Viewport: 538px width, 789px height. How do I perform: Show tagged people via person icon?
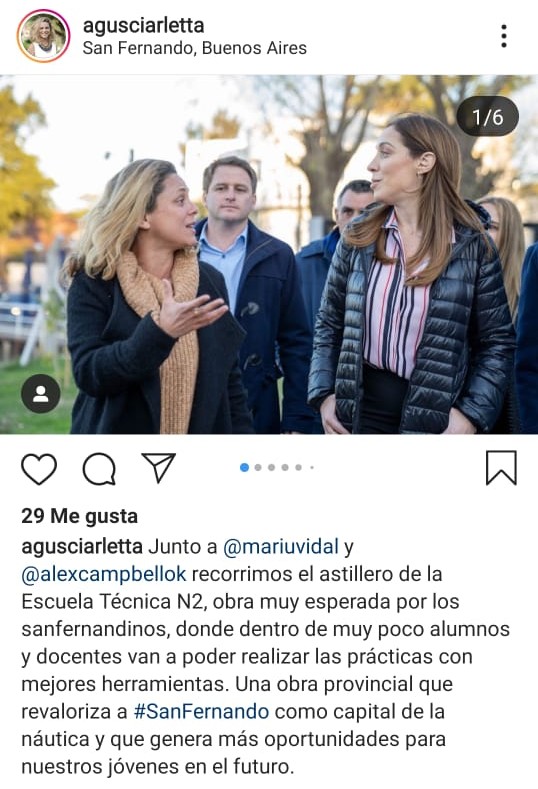point(41,394)
